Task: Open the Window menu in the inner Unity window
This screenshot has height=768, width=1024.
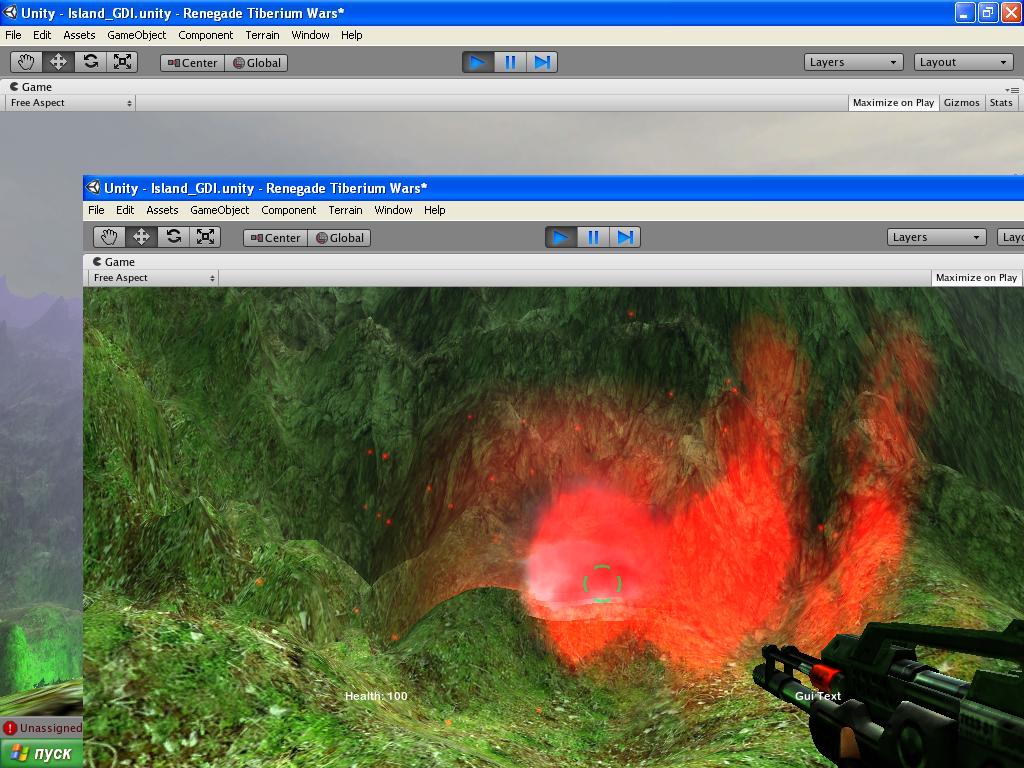Action: [x=393, y=210]
